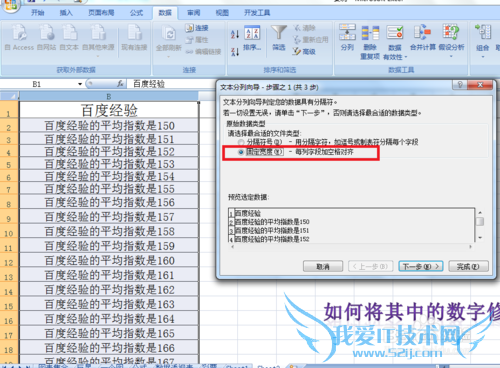Screen dimensions: 500x368
Task: Click preview pane scroll-down arrow
Action: (x=480, y=238)
